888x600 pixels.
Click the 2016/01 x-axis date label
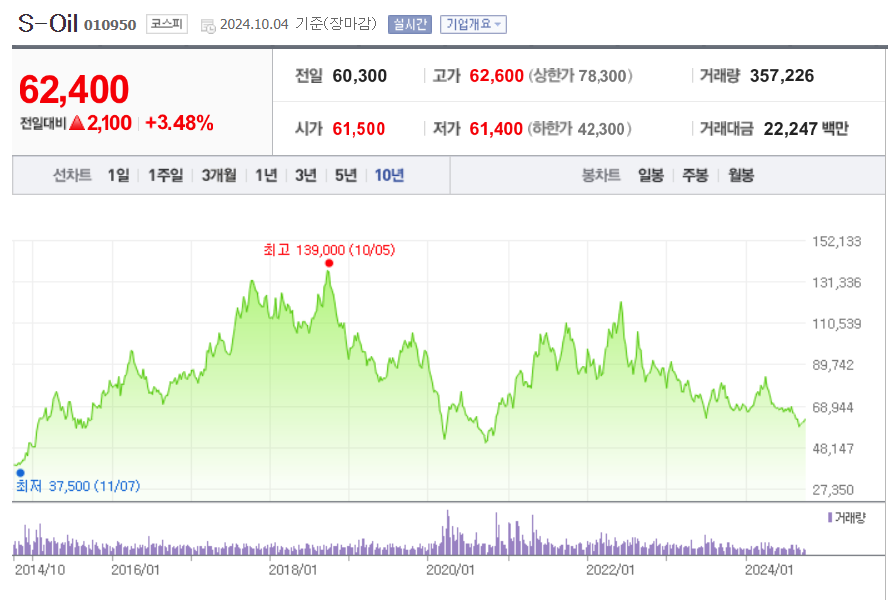tap(135, 569)
